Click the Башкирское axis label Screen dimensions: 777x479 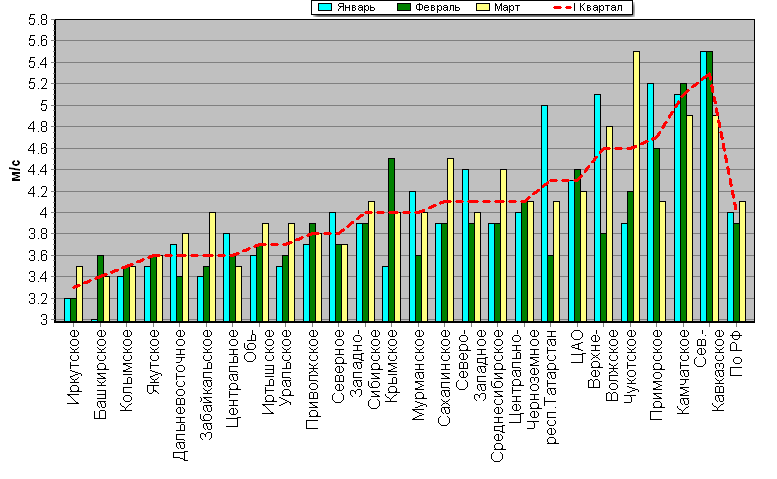(x=100, y=374)
